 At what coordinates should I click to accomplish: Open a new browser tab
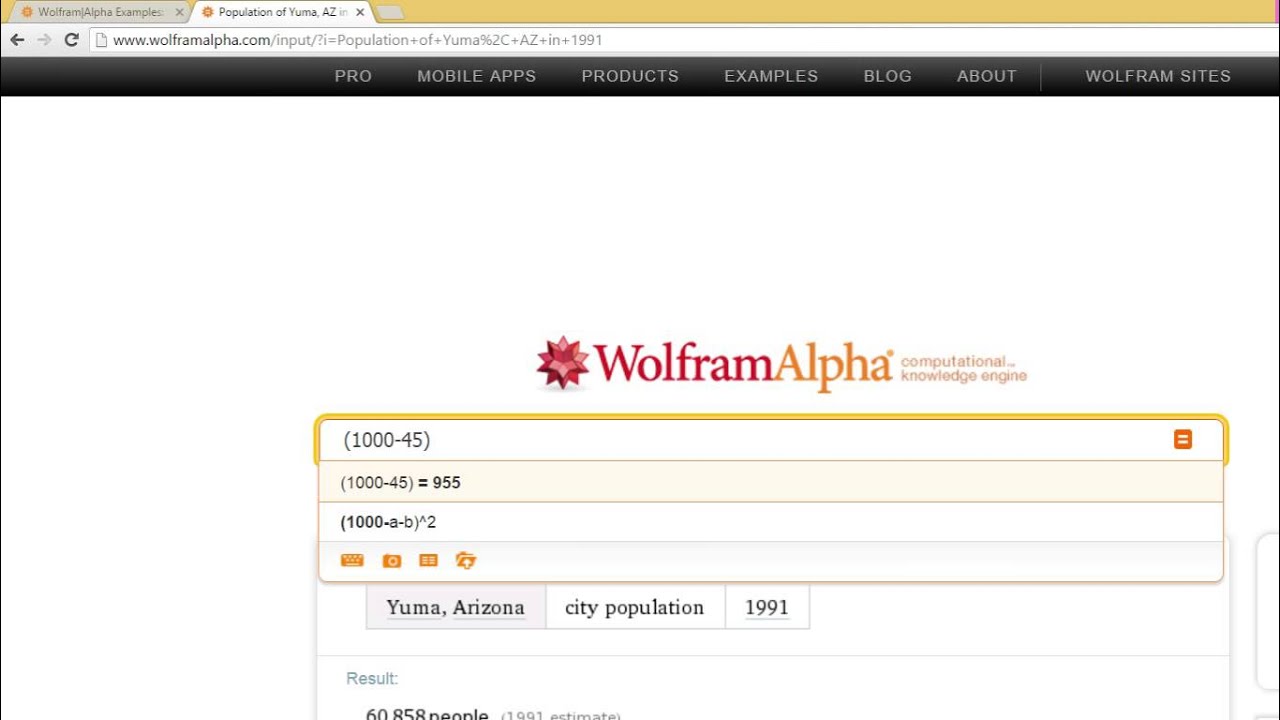coord(388,12)
